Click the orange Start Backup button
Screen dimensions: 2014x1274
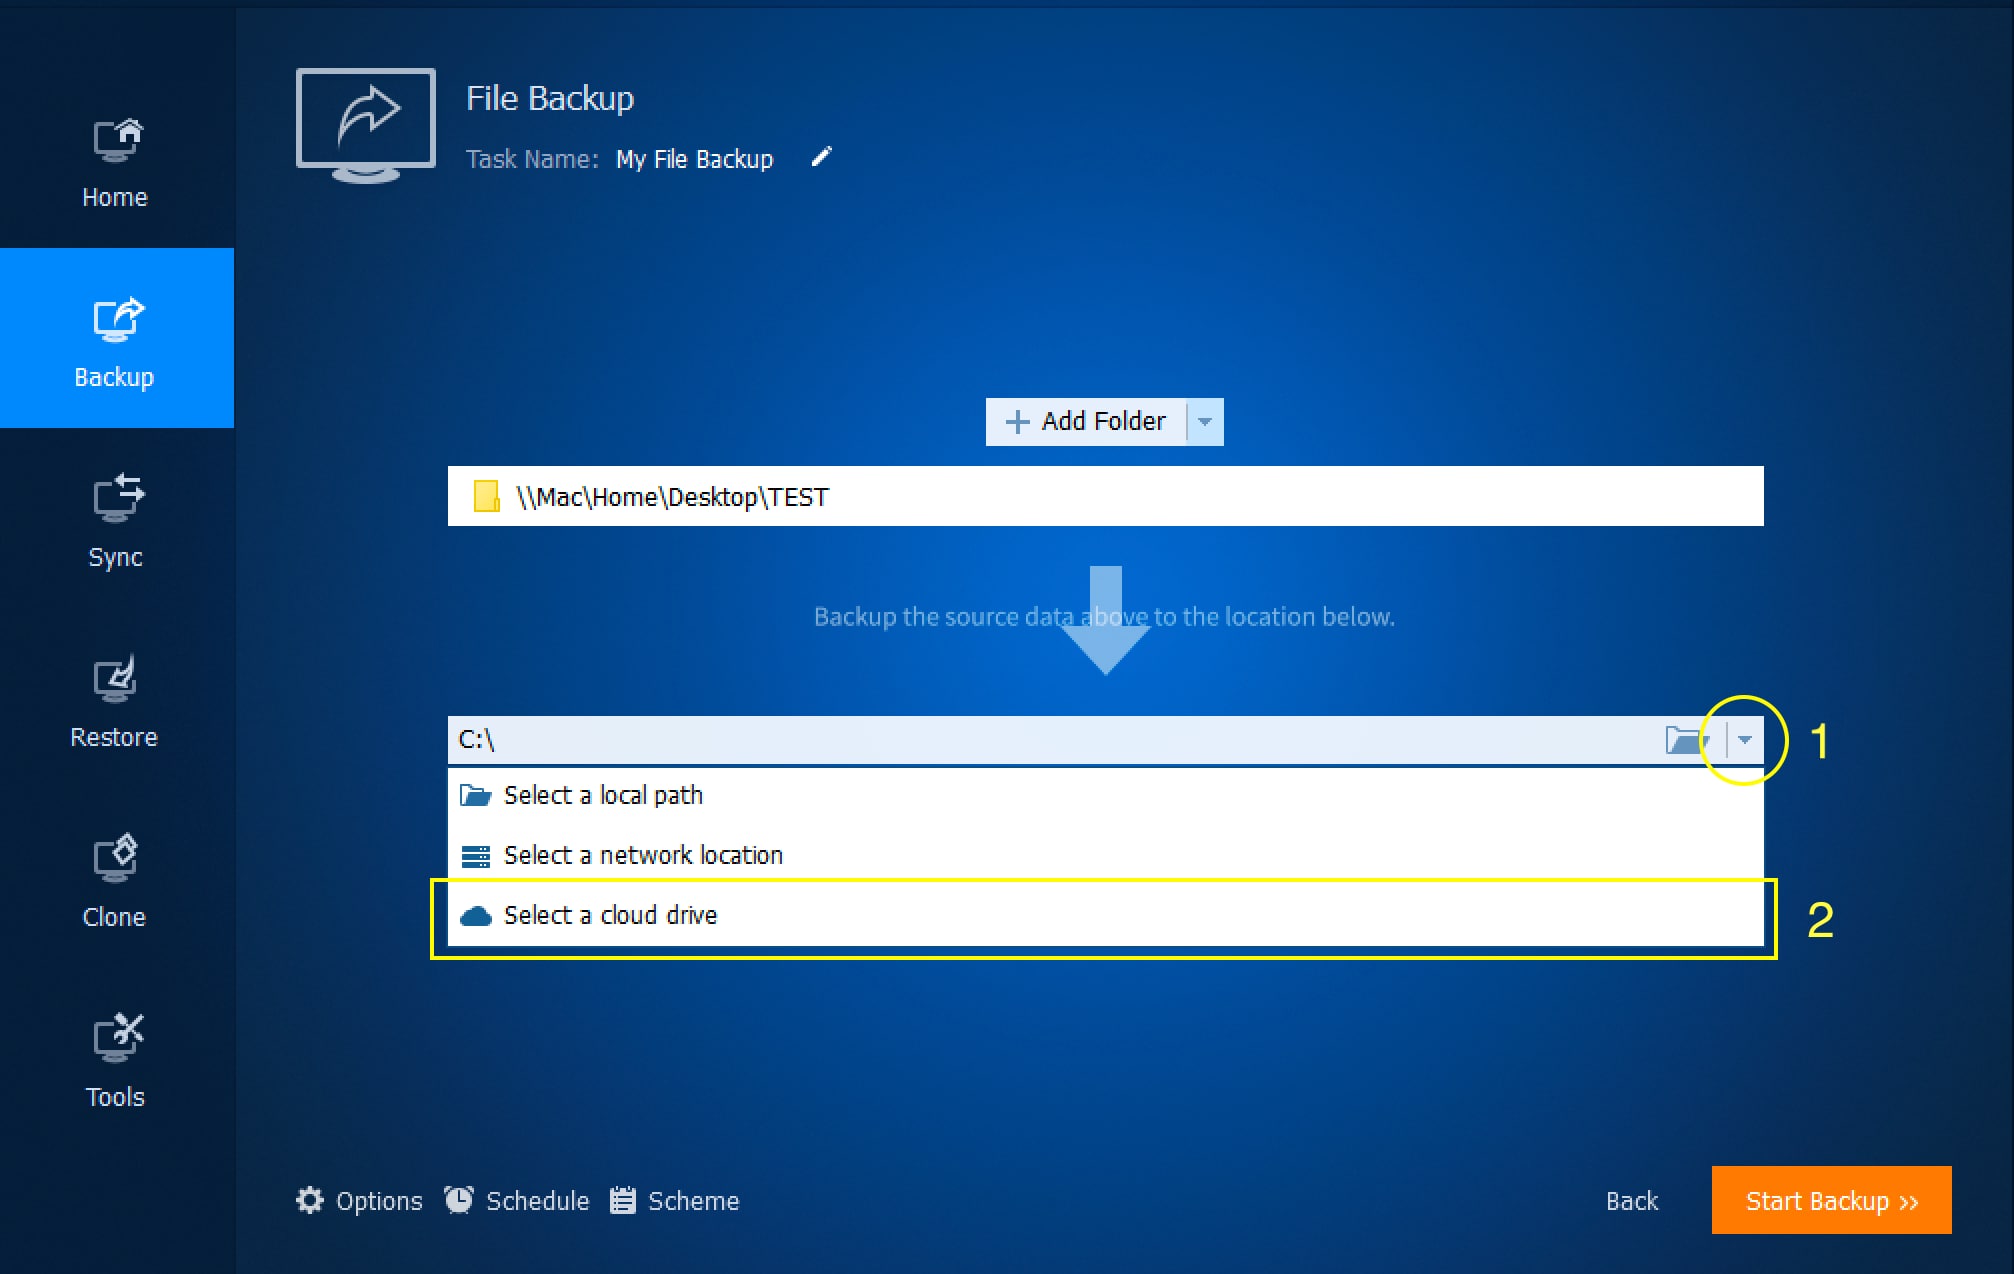coord(1831,1200)
